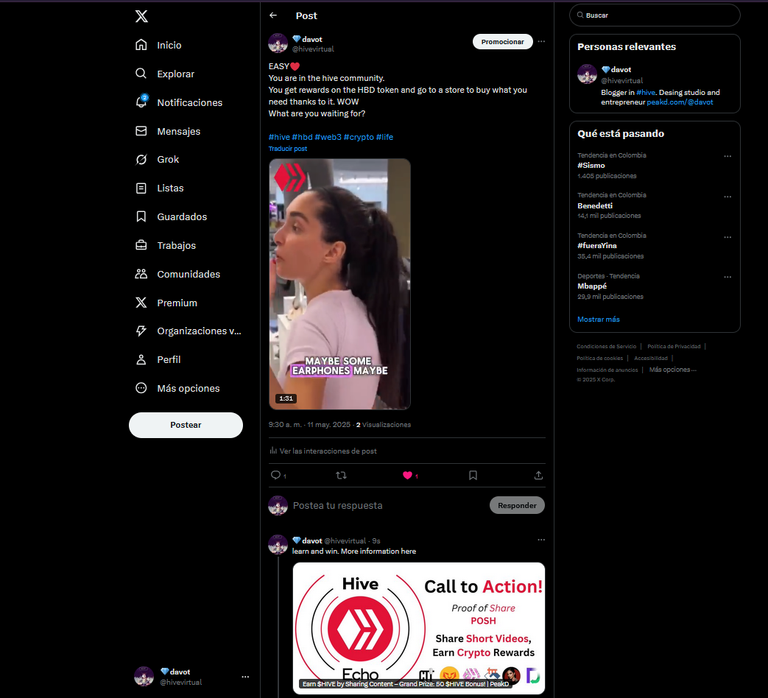Open Inicio home in sidebar
This screenshot has width=768, height=698.
(158, 45)
